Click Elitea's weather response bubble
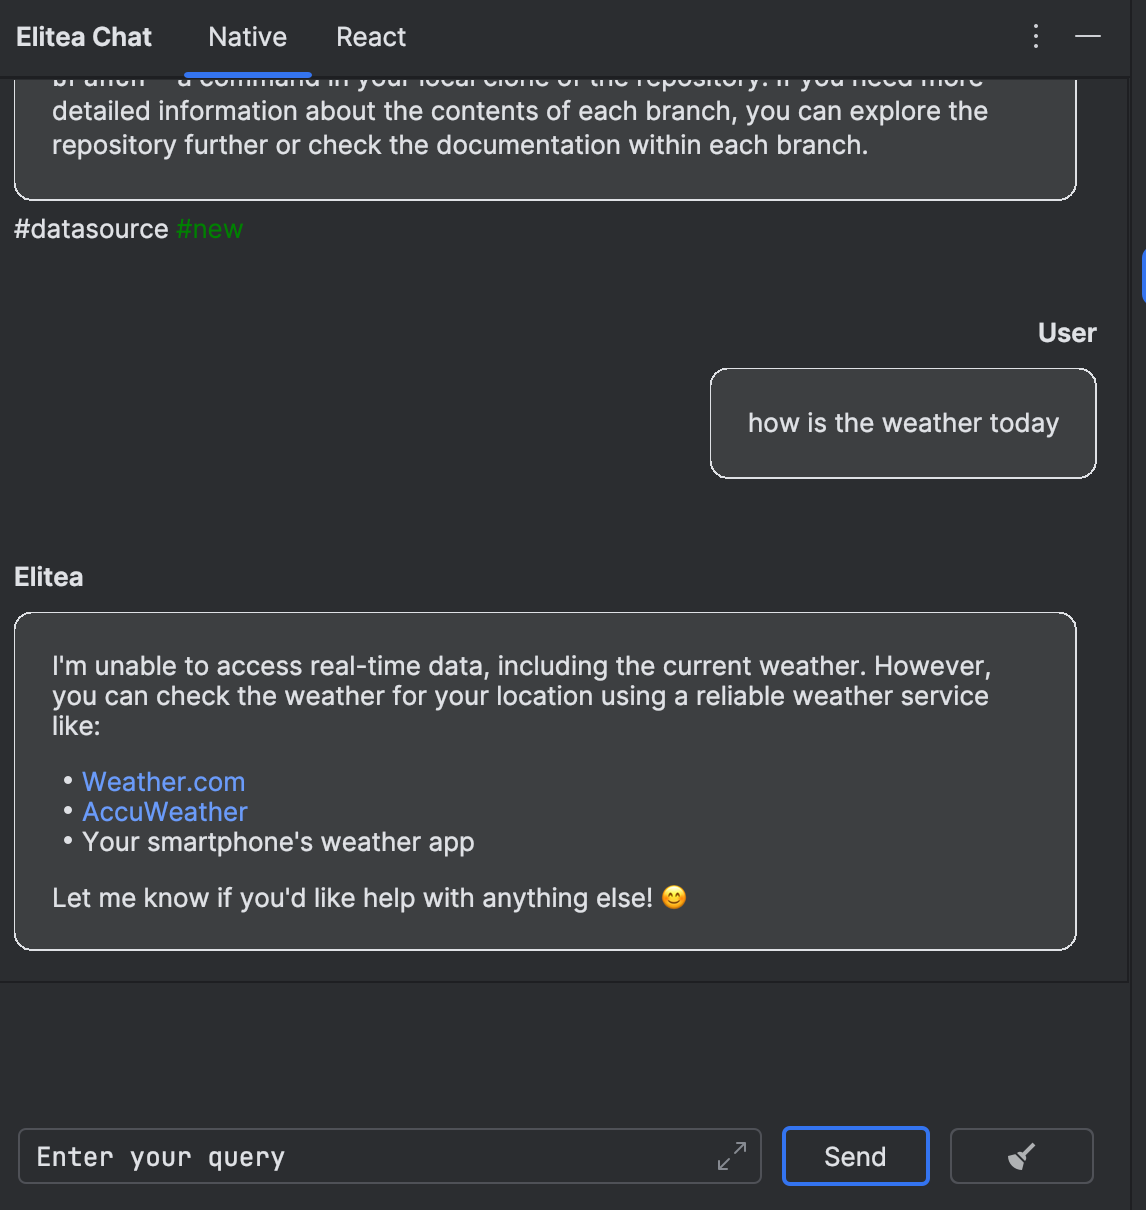Screen dimensions: 1146x1210 (545, 781)
